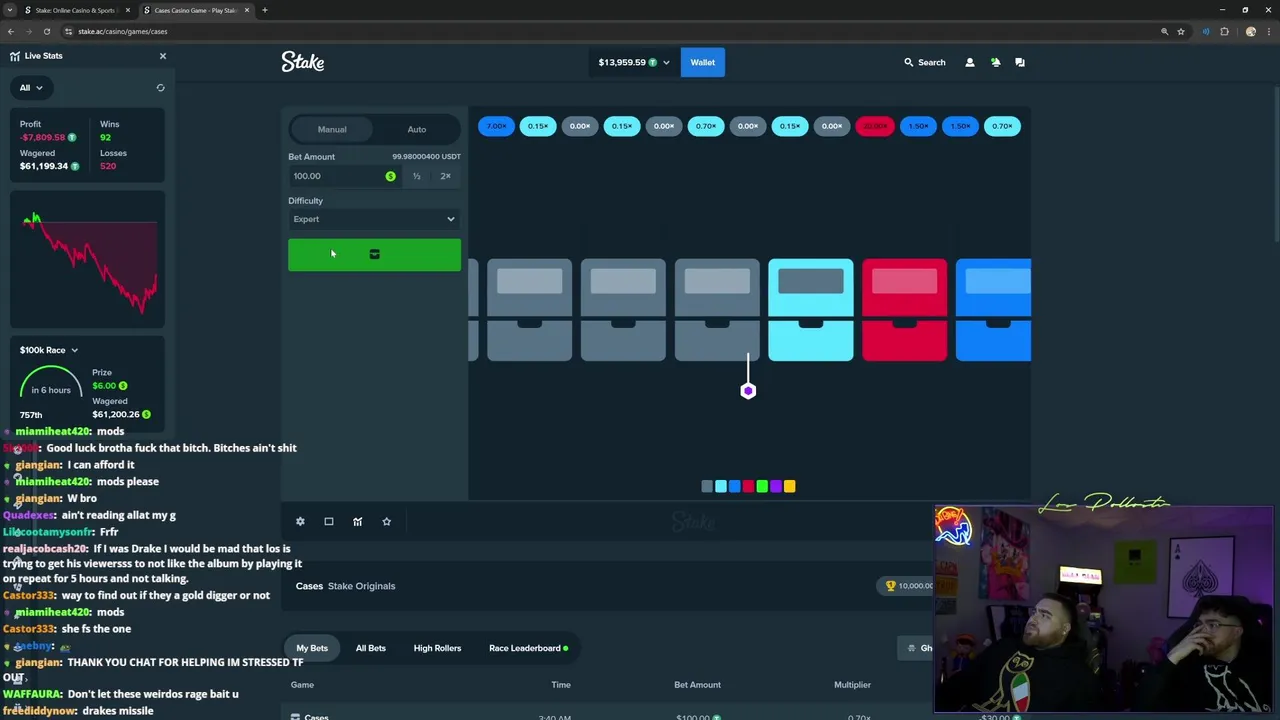Image resolution: width=1280 pixels, height=720 pixels.
Task: Select the All Bets tab
Action: [x=370, y=648]
